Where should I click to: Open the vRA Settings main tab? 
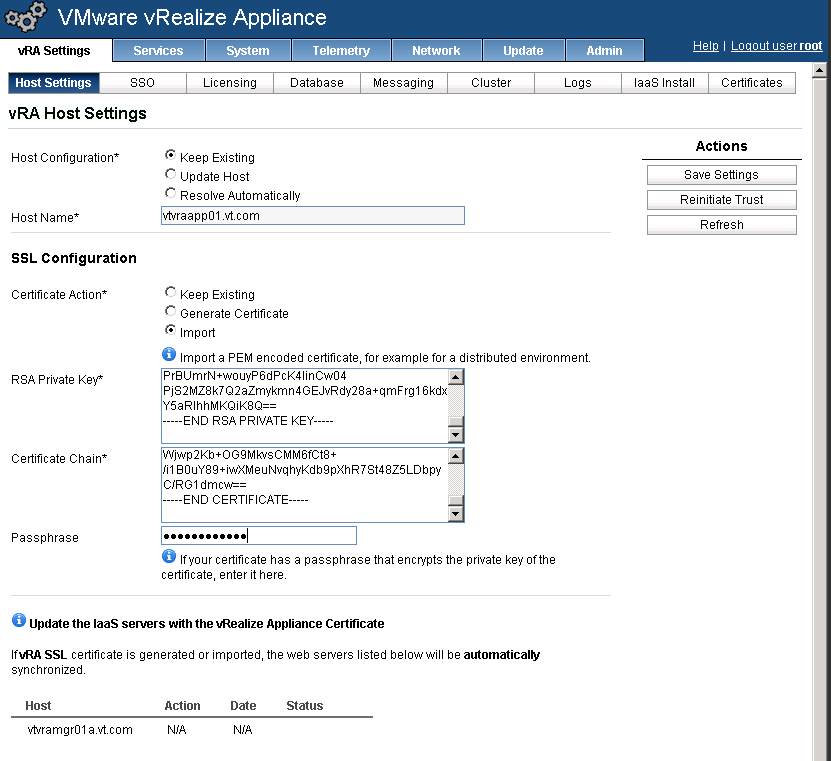coord(55,50)
